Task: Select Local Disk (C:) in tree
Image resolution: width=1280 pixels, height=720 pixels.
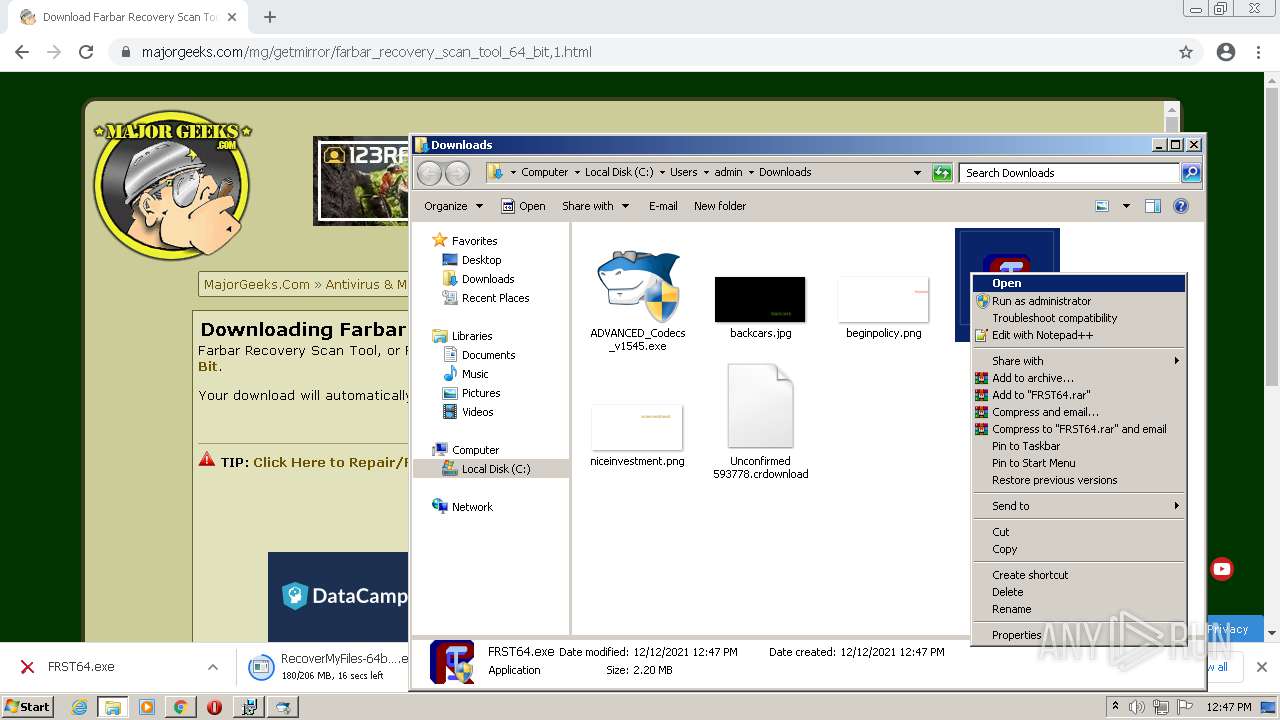Action: 495,469
